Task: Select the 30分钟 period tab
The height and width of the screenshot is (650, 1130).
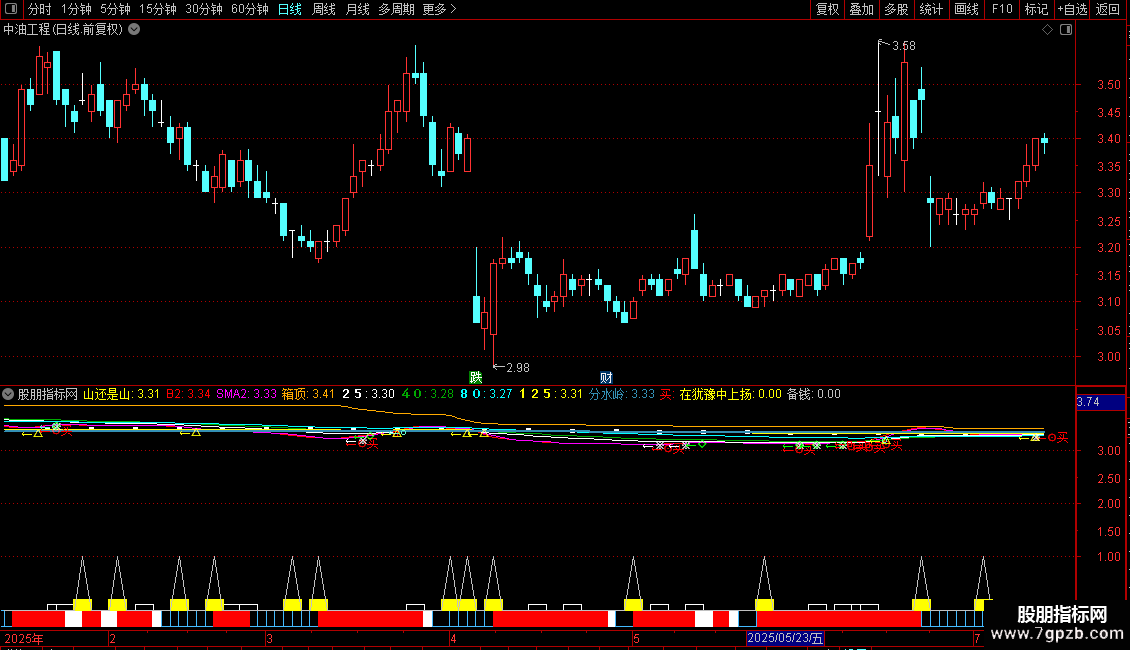Action: click(x=203, y=9)
